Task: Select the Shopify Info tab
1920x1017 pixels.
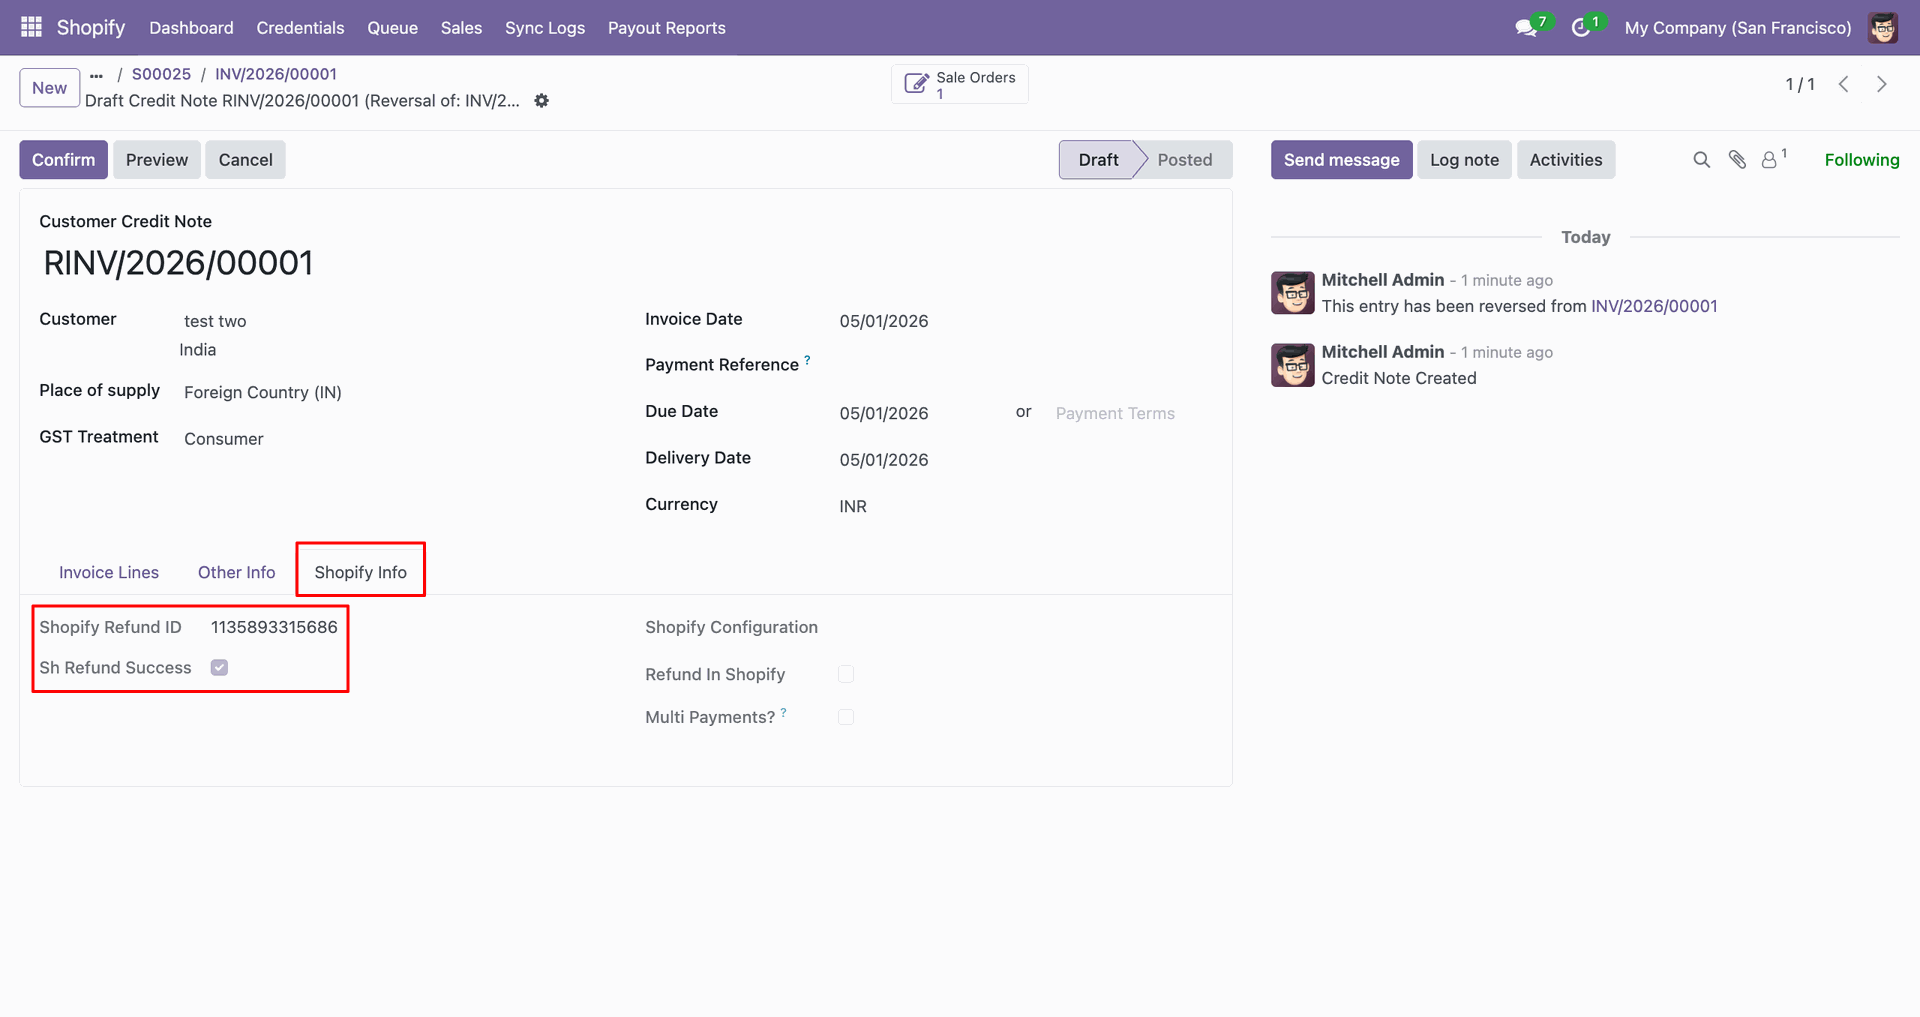Action: [x=360, y=572]
